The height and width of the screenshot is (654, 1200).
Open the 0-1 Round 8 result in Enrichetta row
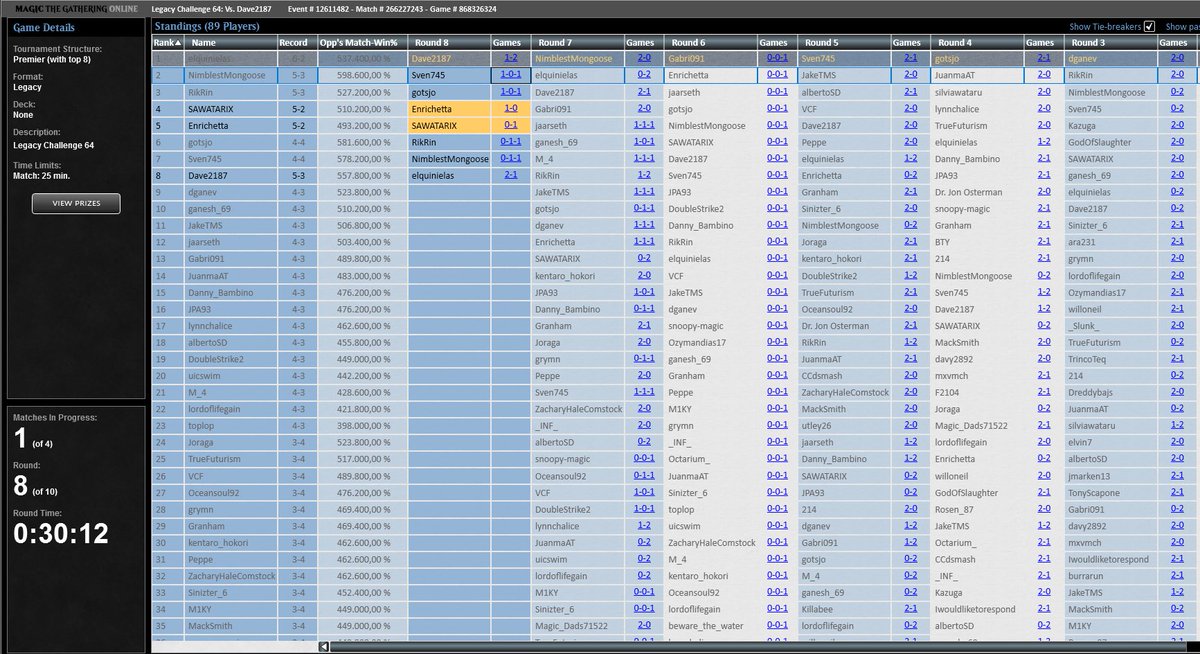click(510, 125)
